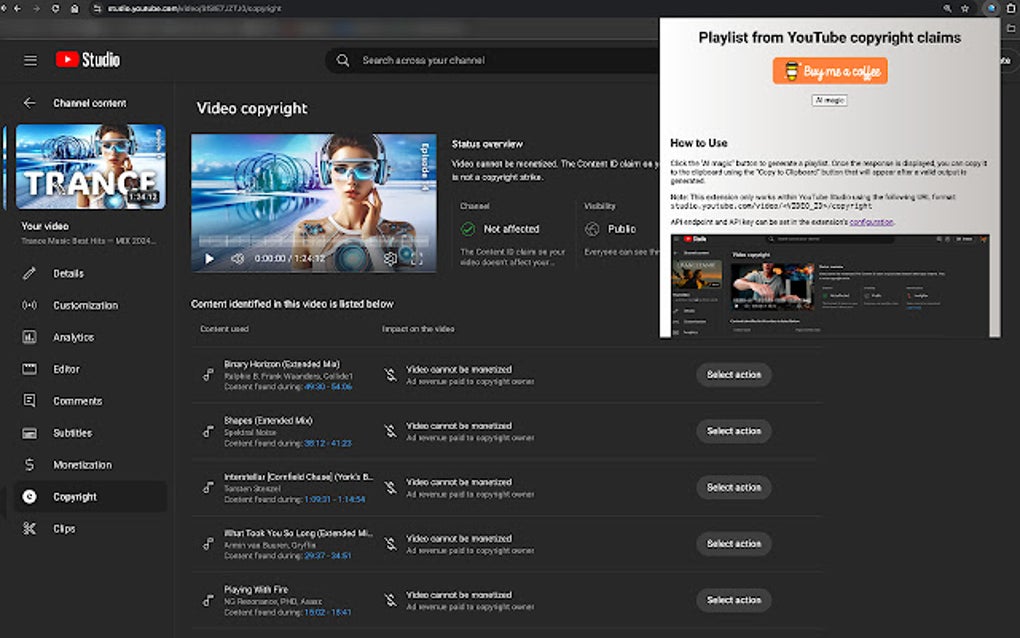
Task: Click no-monetization icon on Binary Horizon row
Action: point(390,375)
